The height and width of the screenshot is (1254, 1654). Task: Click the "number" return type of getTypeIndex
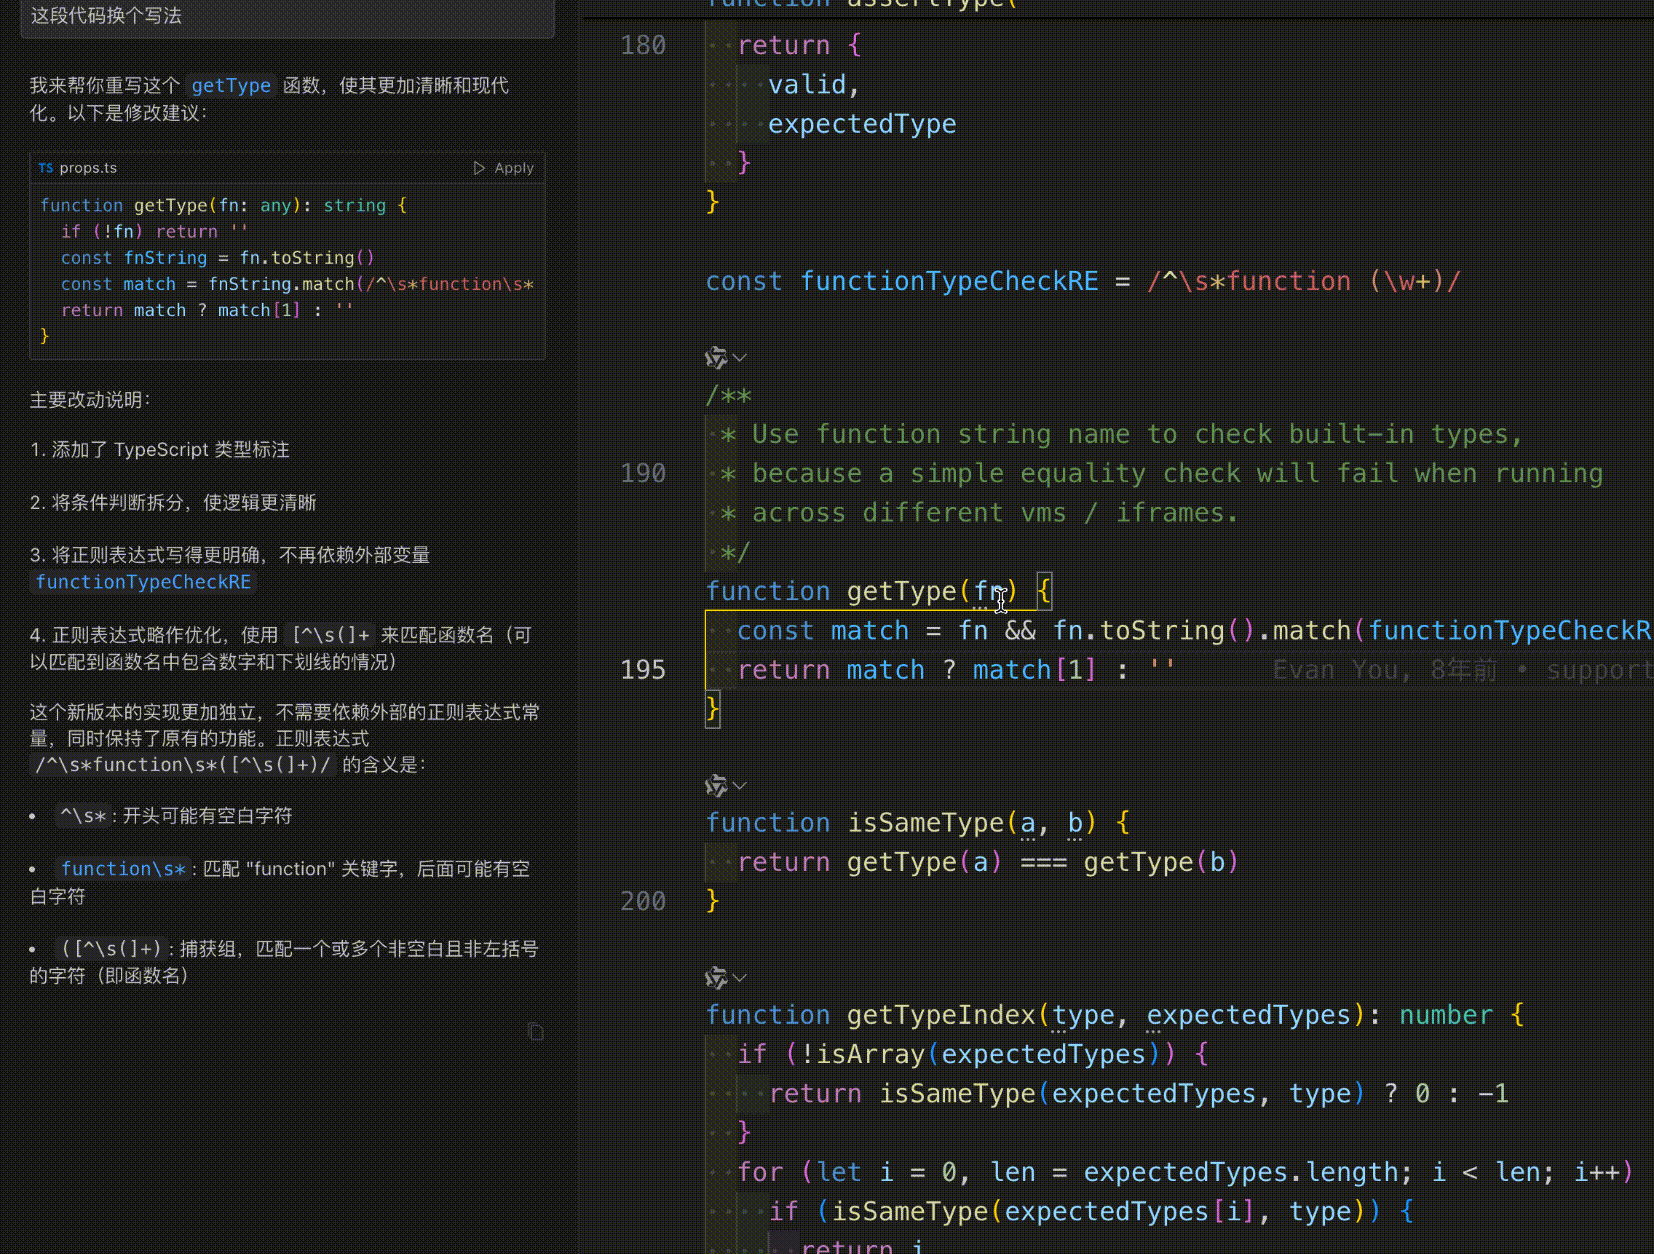click(x=1445, y=1014)
